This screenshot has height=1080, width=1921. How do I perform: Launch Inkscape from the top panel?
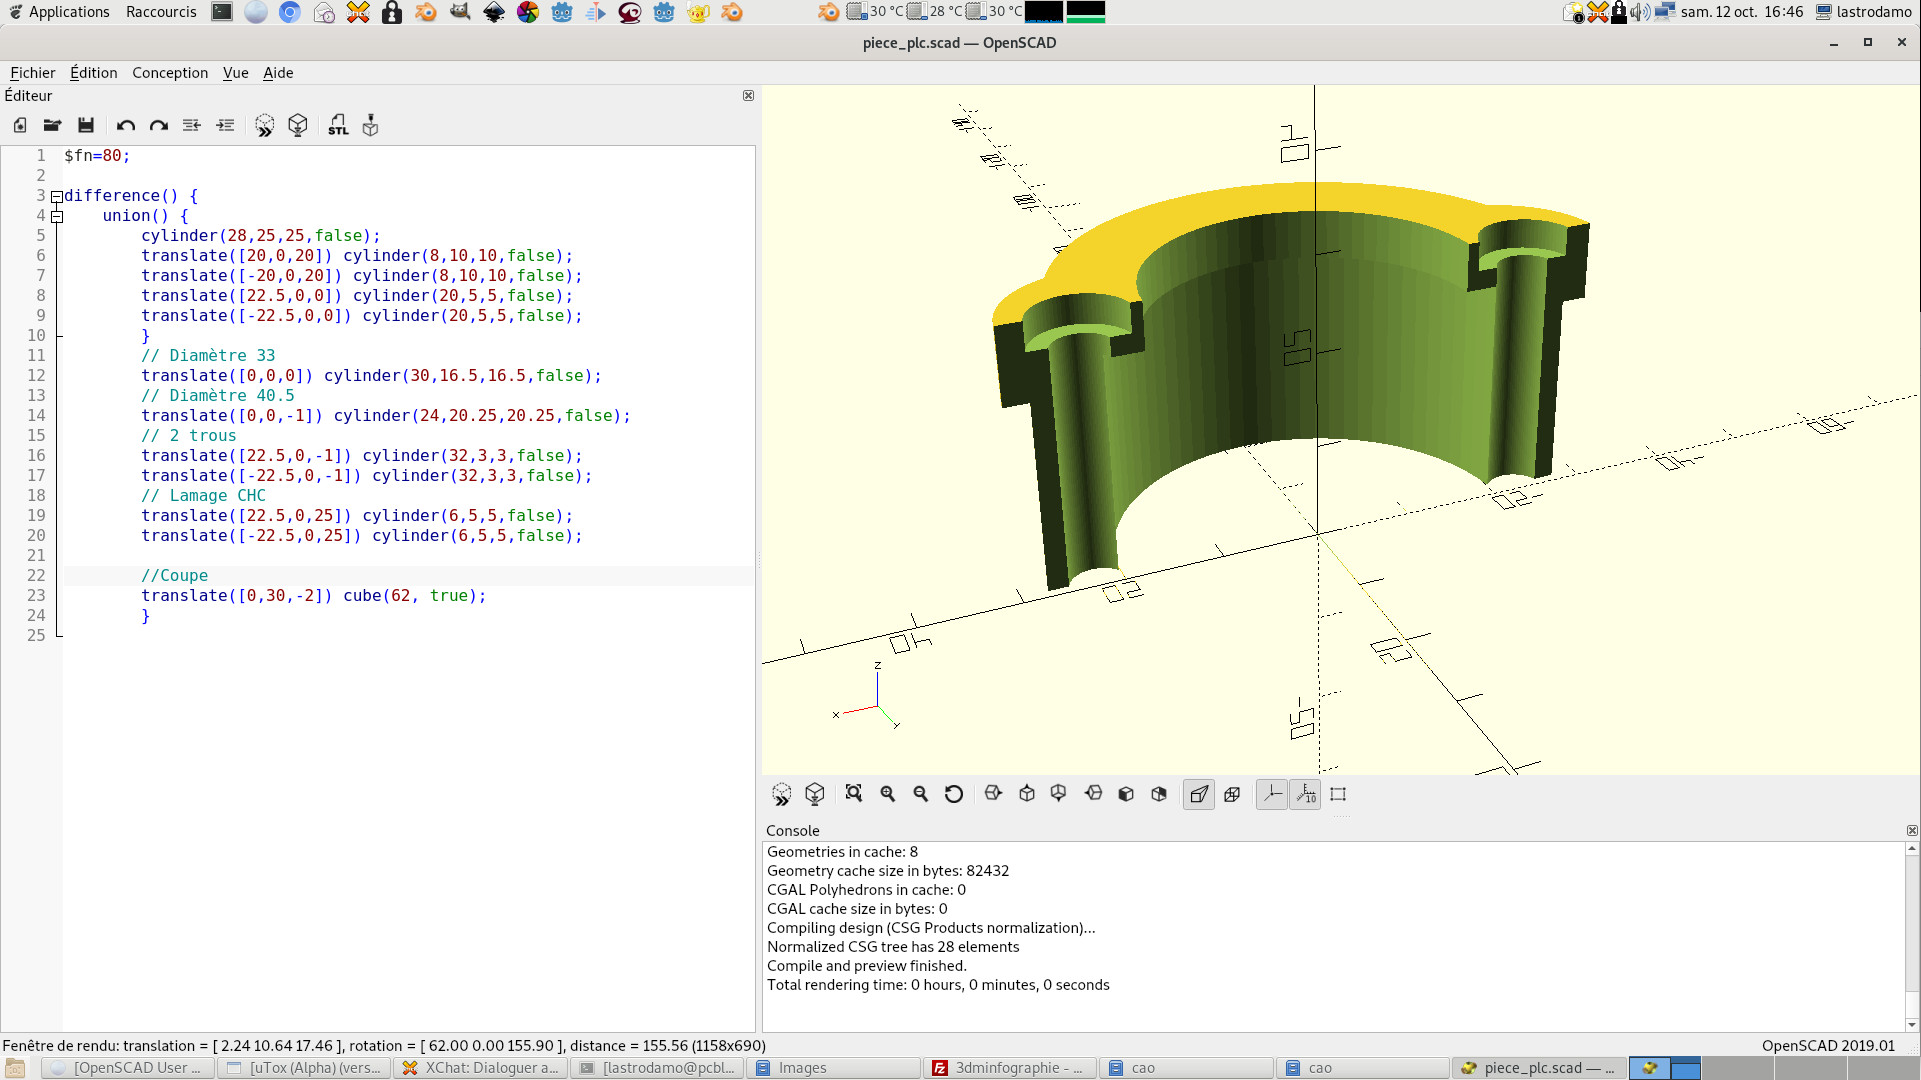click(494, 12)
